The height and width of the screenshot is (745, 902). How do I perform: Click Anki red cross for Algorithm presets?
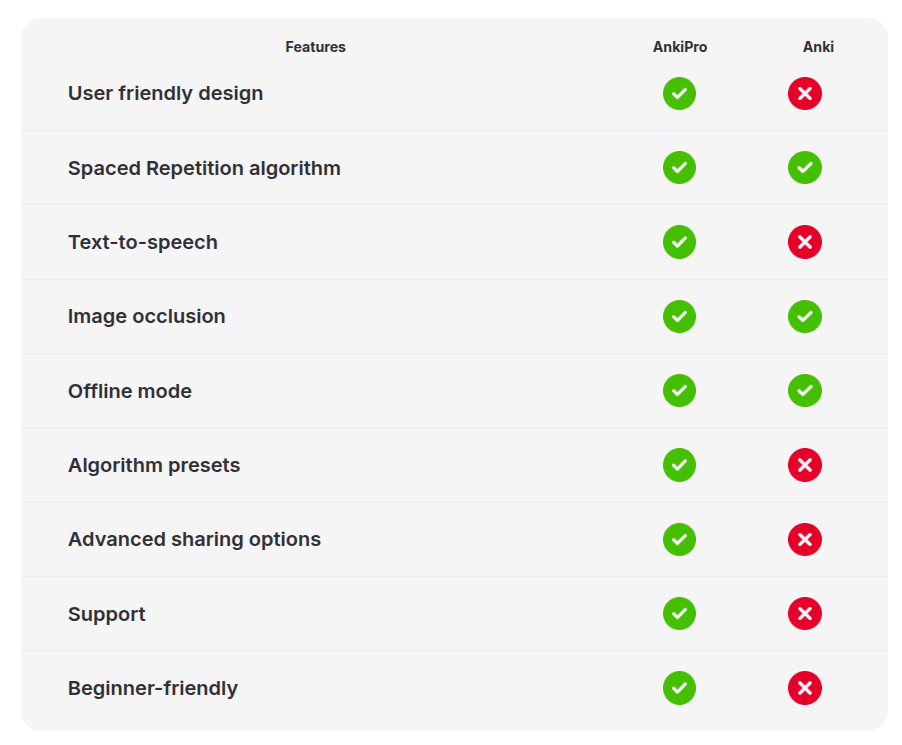(804, 465)
